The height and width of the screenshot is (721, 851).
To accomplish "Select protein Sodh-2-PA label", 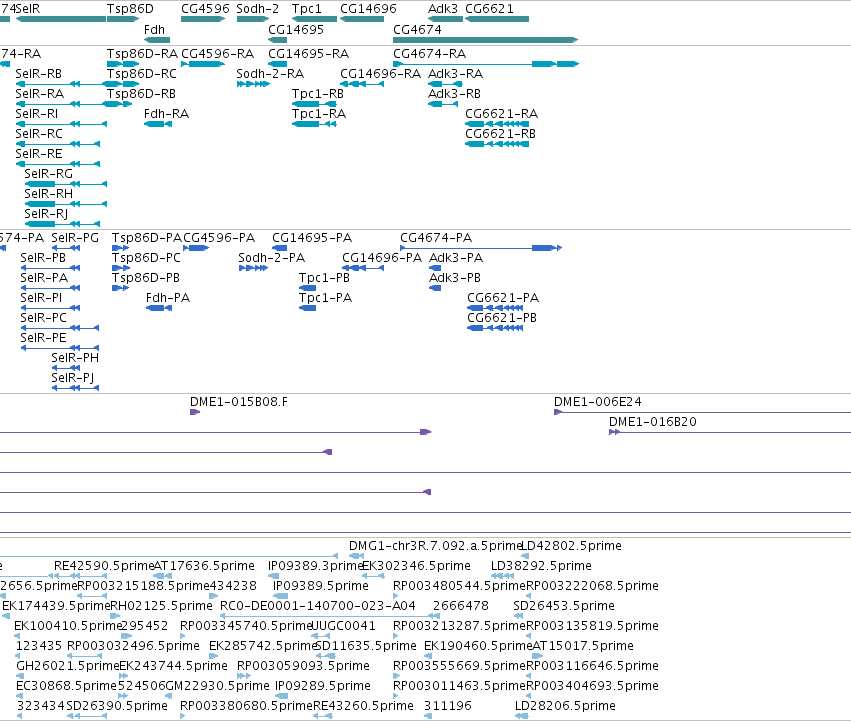I will tap(271, 257).
